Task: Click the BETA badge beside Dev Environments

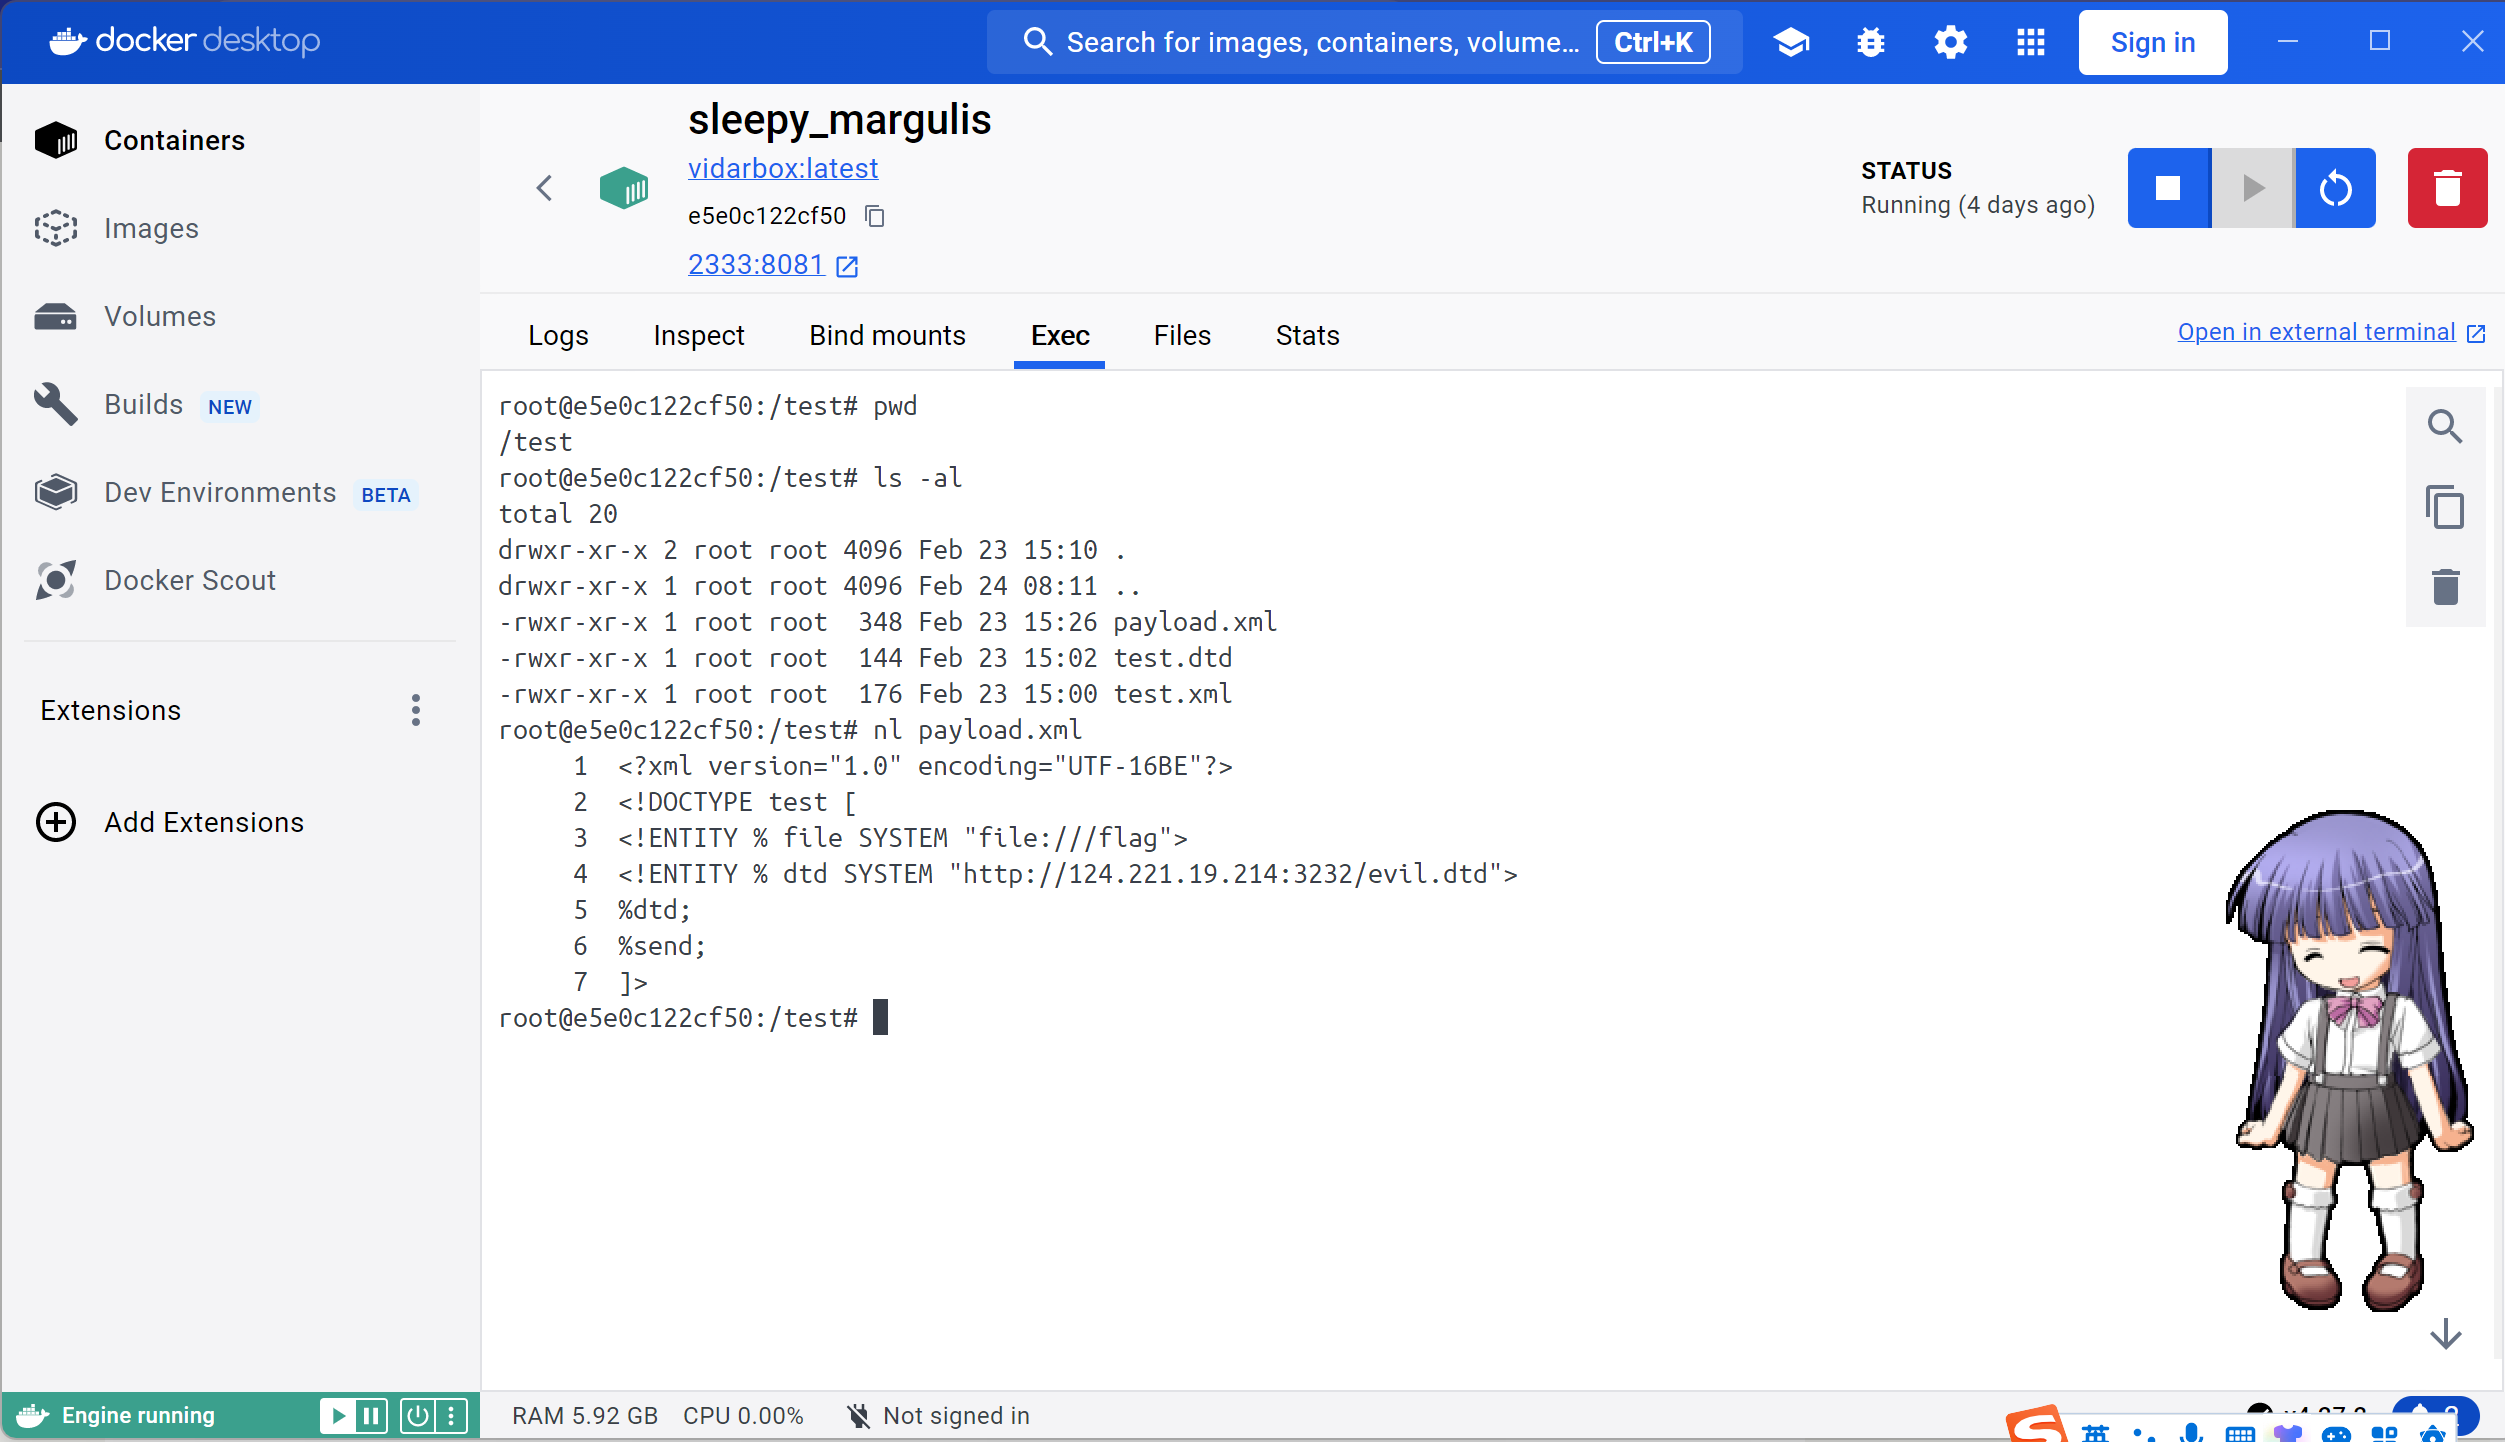Action: click(x=386, y=495)
